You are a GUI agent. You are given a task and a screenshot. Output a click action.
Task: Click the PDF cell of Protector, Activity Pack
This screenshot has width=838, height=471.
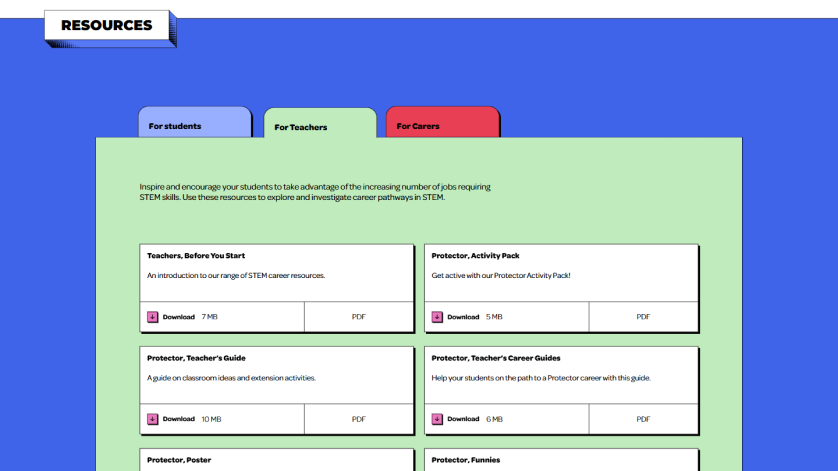(643, 317)
